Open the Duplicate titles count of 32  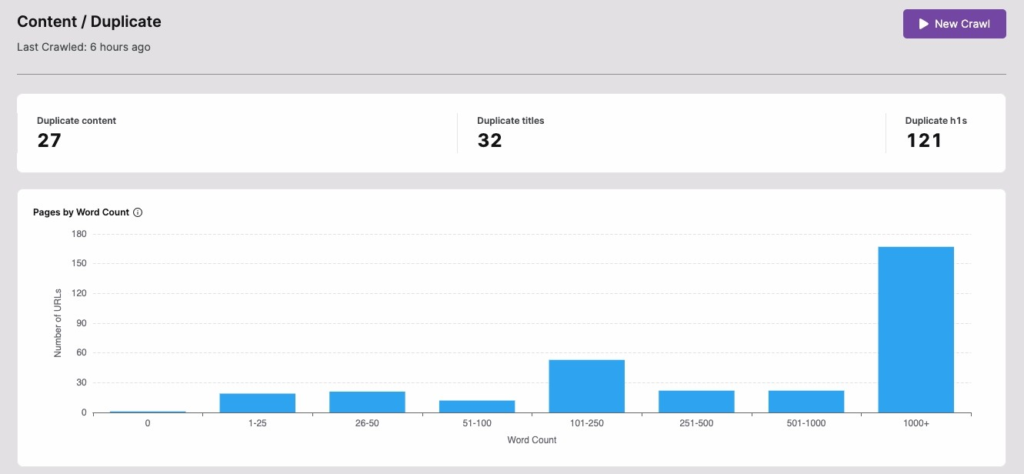coord(489,141)
